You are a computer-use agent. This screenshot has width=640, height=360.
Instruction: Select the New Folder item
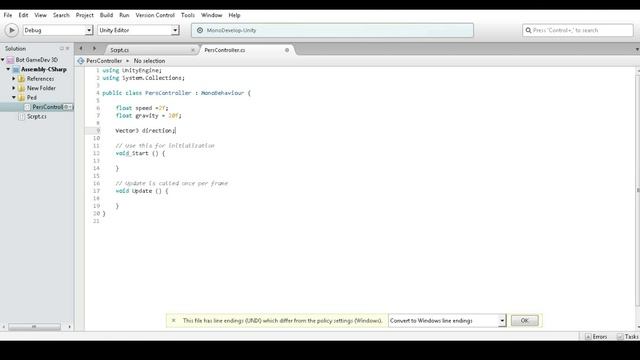click(x=41, y=88)
